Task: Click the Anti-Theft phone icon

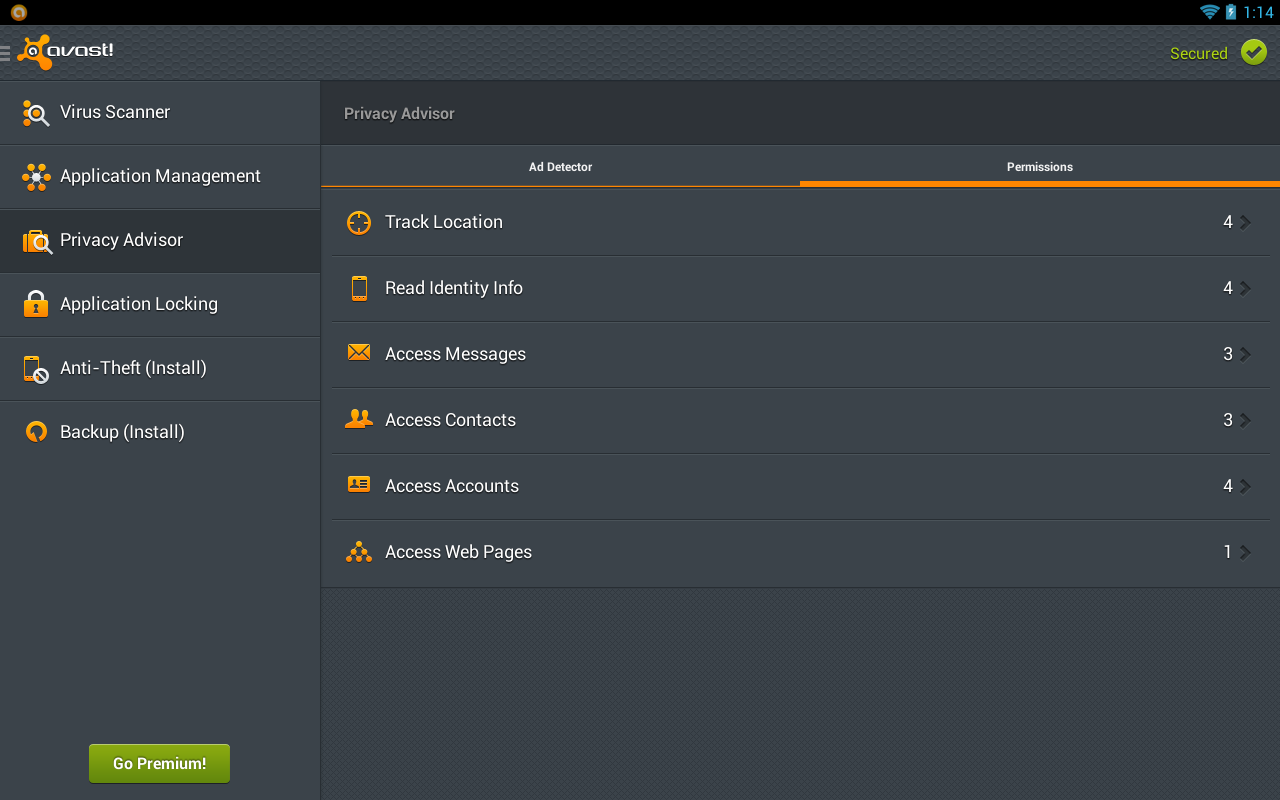Action: point(36,369)
